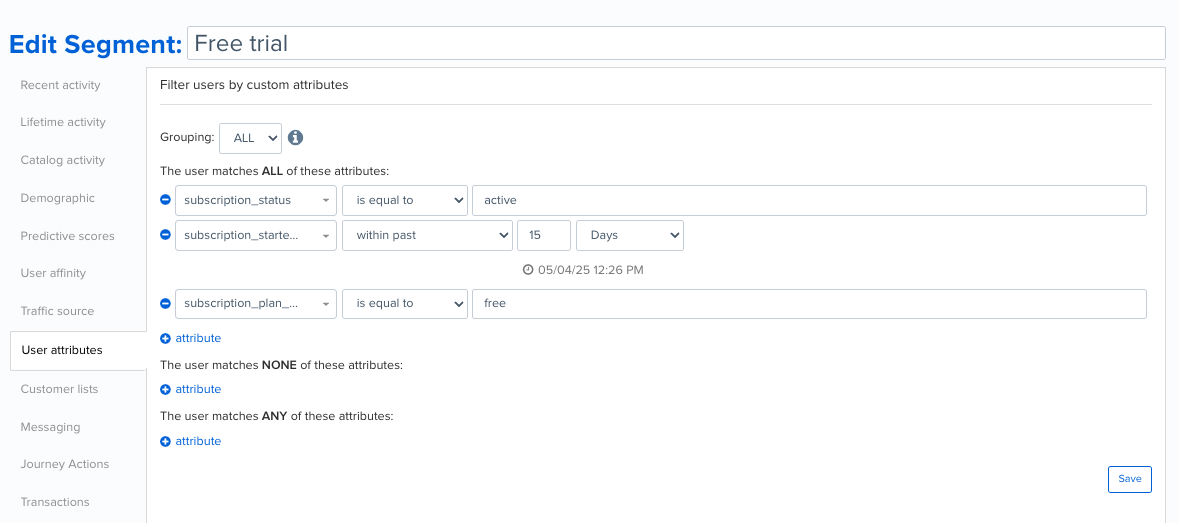Click the plus icon under ALL attributes
This screenshot has width=1178, height=523.
coord(165,338)
